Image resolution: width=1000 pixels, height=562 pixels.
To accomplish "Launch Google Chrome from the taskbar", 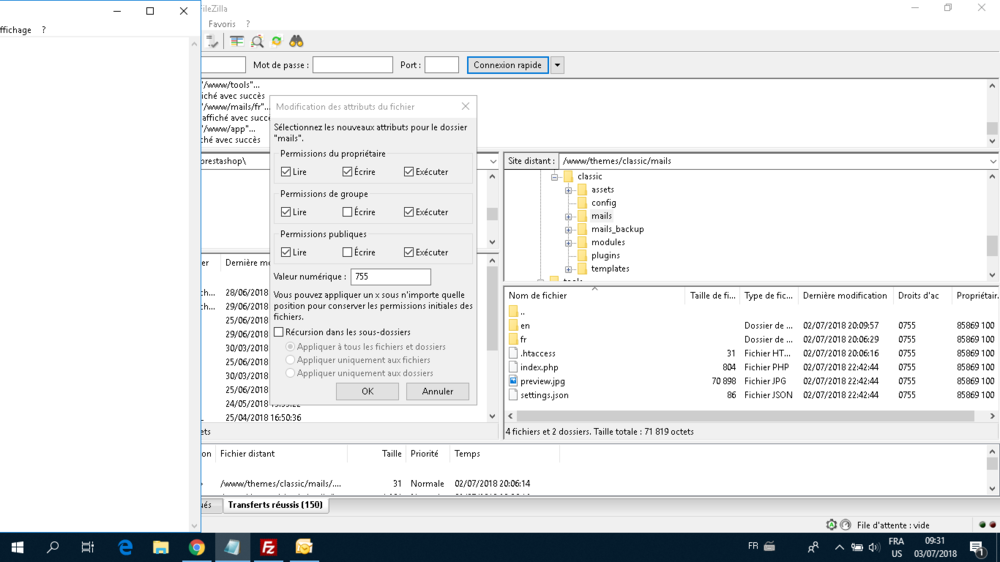I will 197,547.
